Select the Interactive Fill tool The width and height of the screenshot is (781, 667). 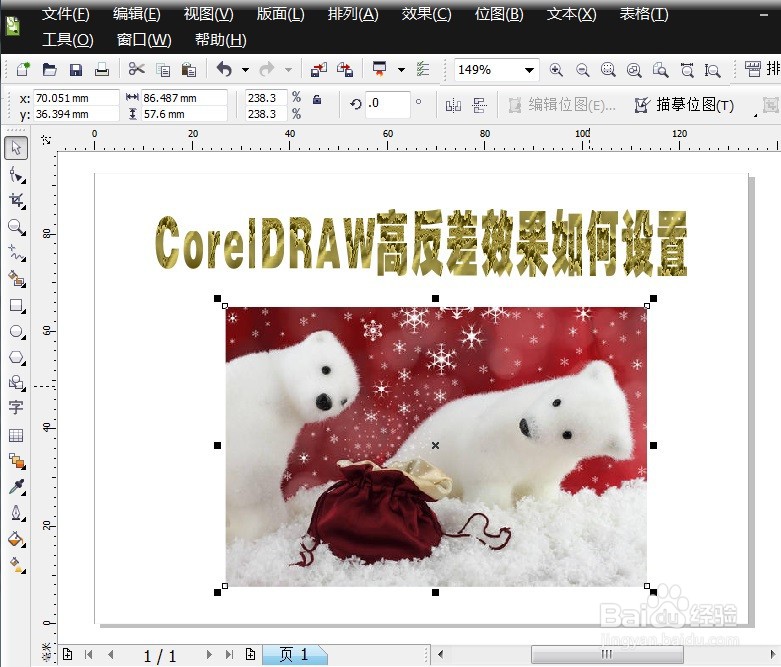pyautogui.click(x=16, y=565)
